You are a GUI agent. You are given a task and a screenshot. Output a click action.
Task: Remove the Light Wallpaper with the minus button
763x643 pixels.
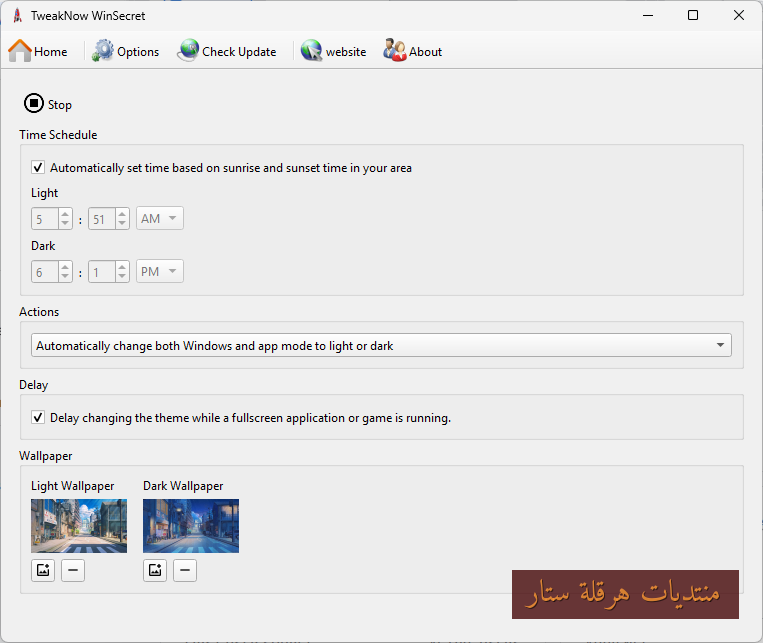click(x=73, y=570)
